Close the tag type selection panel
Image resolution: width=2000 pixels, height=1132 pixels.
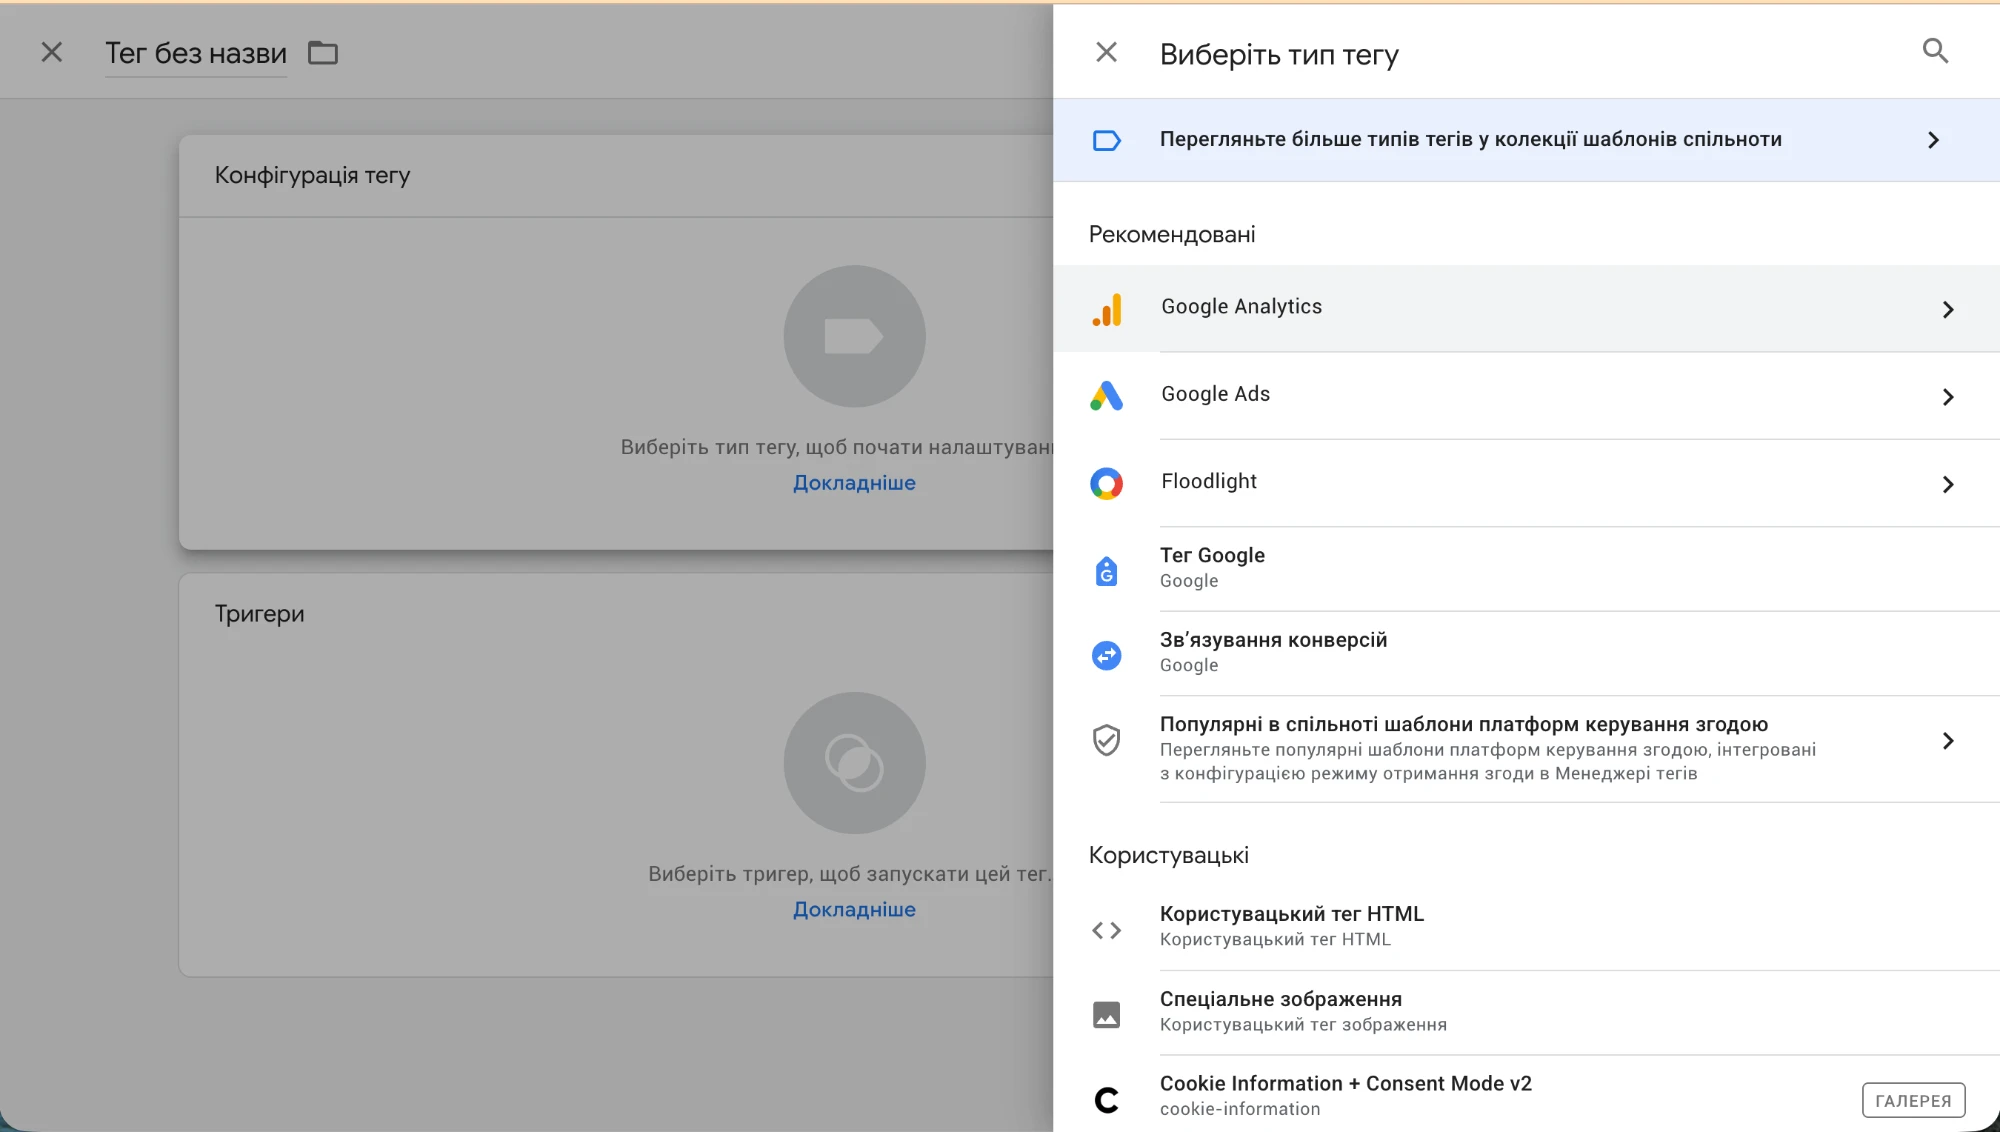(1106, 52)
